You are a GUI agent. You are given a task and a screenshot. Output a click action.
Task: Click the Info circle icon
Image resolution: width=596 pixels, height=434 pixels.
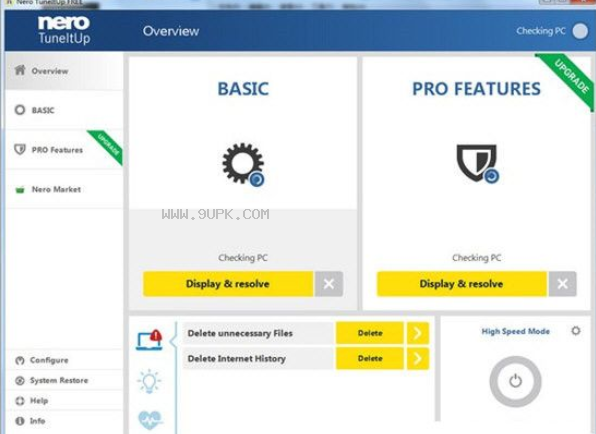20,421
